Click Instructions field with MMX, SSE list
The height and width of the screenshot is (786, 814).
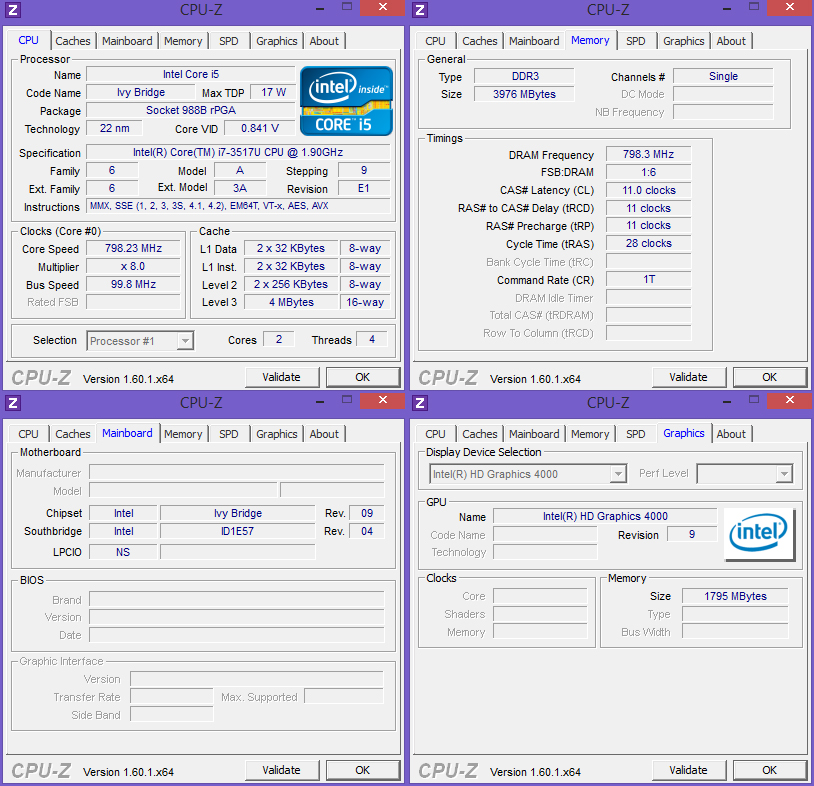[238, 206]
